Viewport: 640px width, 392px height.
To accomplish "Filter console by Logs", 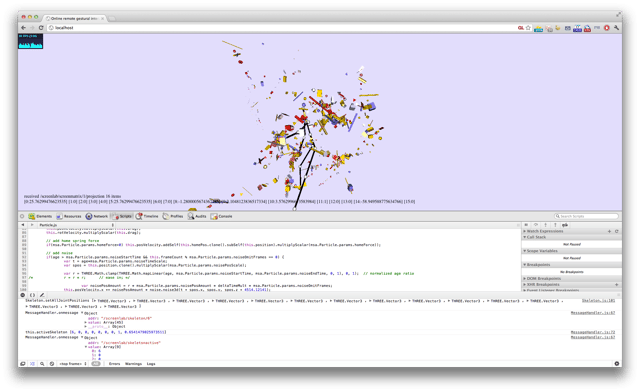I will tap(151, 364).
